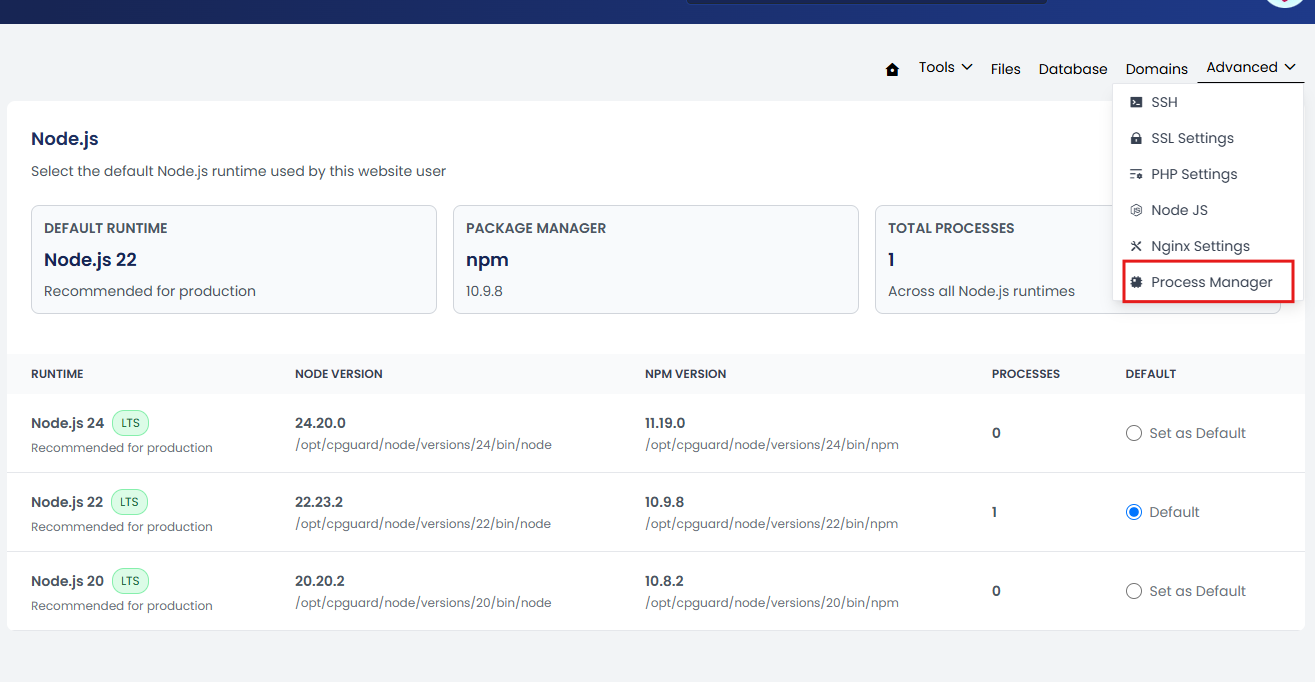Click the node path /opt/cpguard/node/versions/24/bin/node
This screenshot has width=1315, height=682.
[423, 445]
